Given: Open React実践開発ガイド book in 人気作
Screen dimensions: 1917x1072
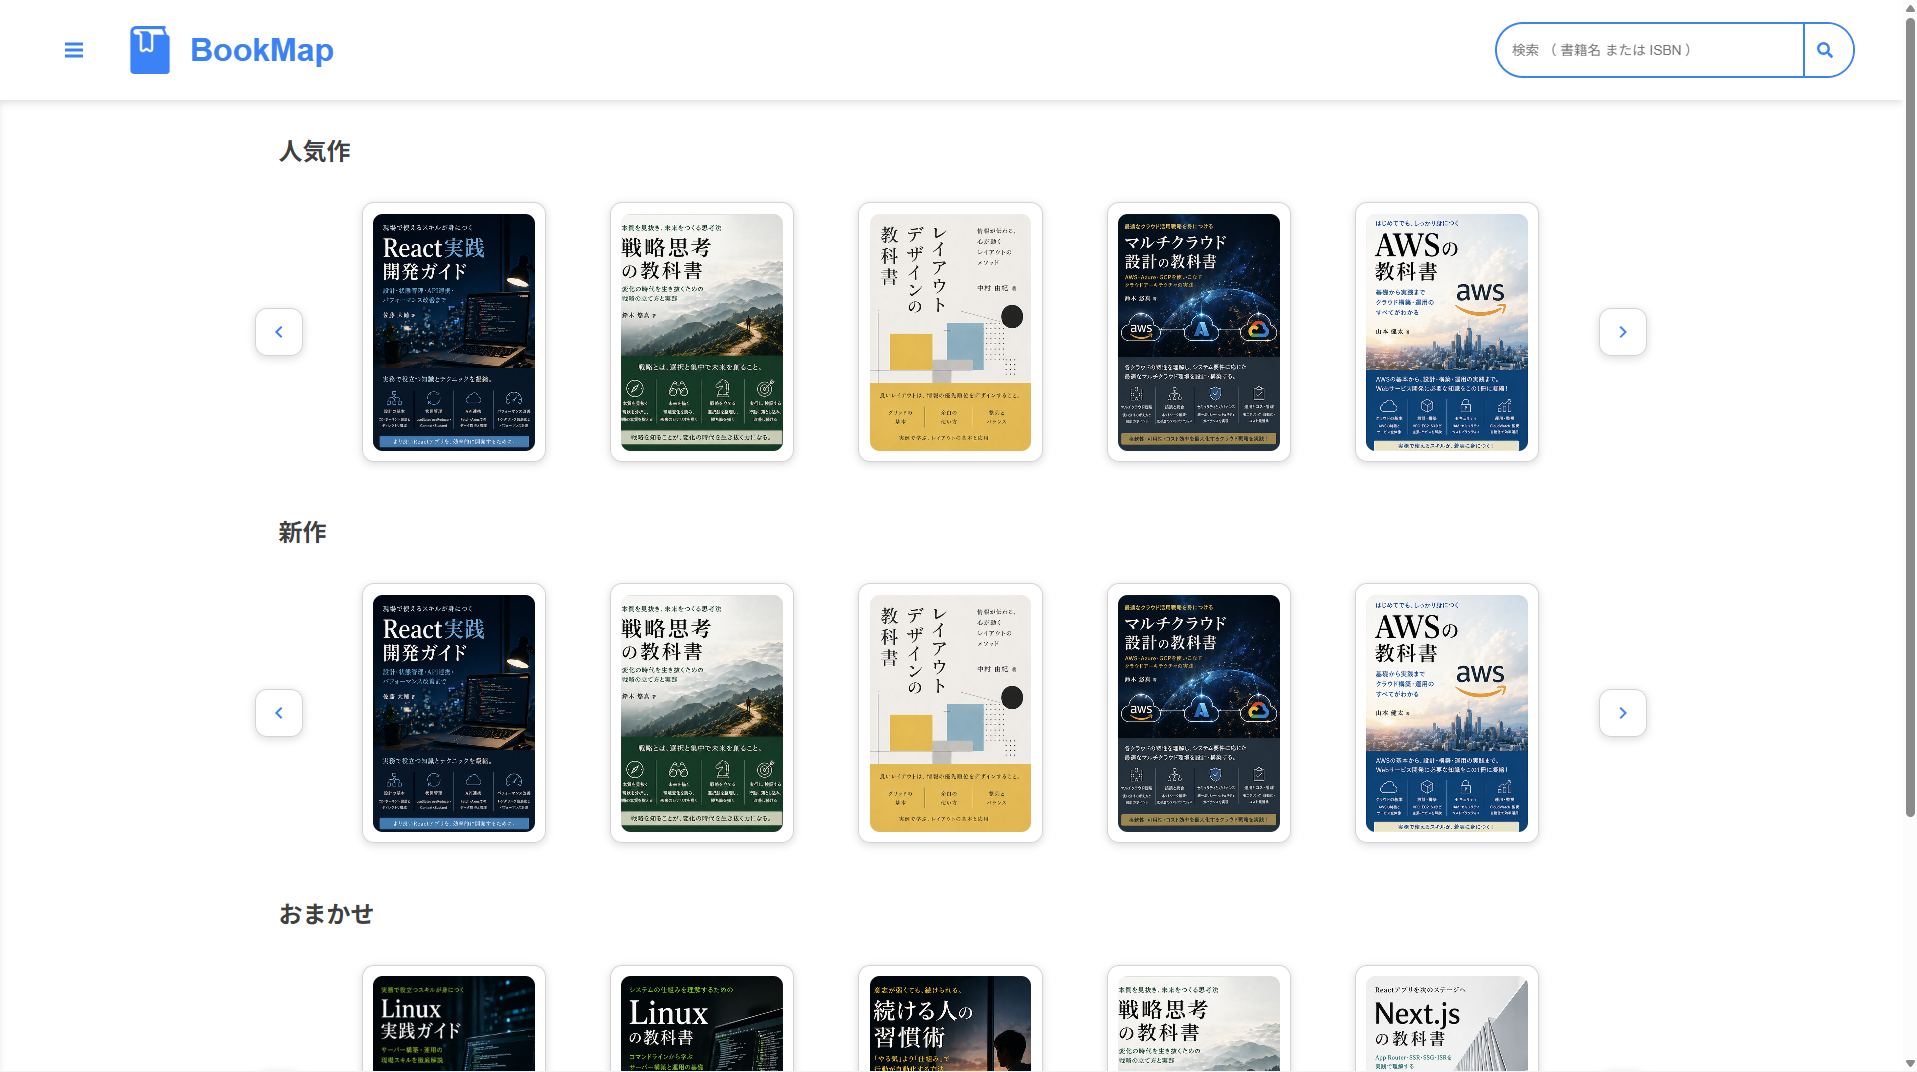Looking at the screenshot, I should coord(454,332).
